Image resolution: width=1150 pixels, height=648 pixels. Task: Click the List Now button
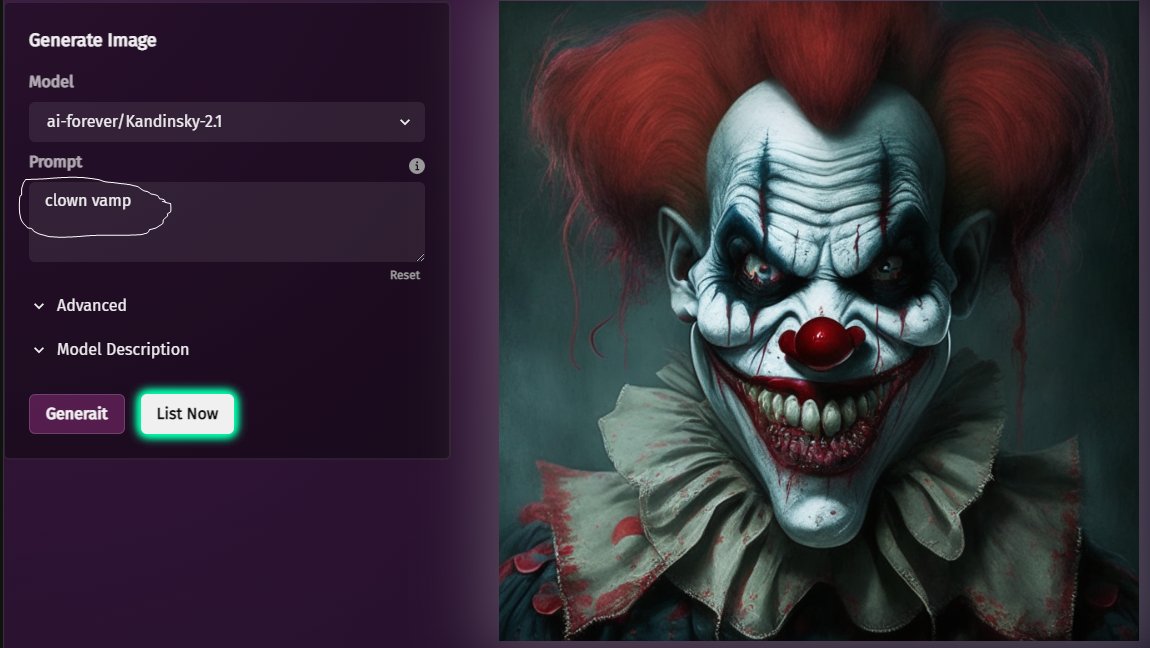point(187,414)
